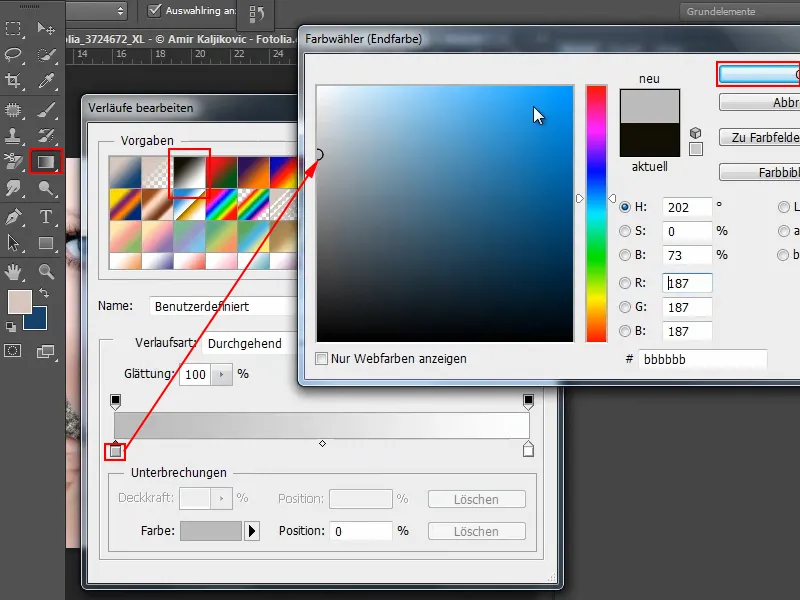Select the History Brush tool
800x600 pixels.
pyautogui.click(x=46, y=136)
